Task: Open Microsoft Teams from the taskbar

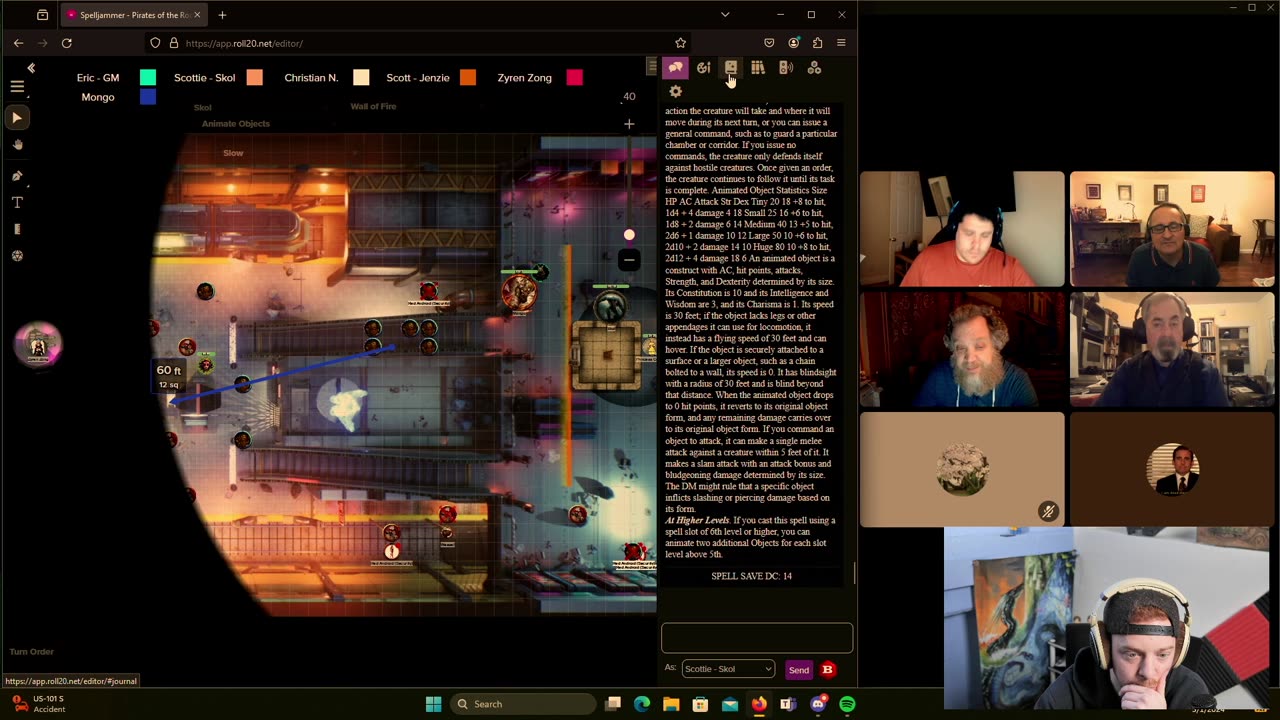Action: pyautogui.click(x=788, y=704)
